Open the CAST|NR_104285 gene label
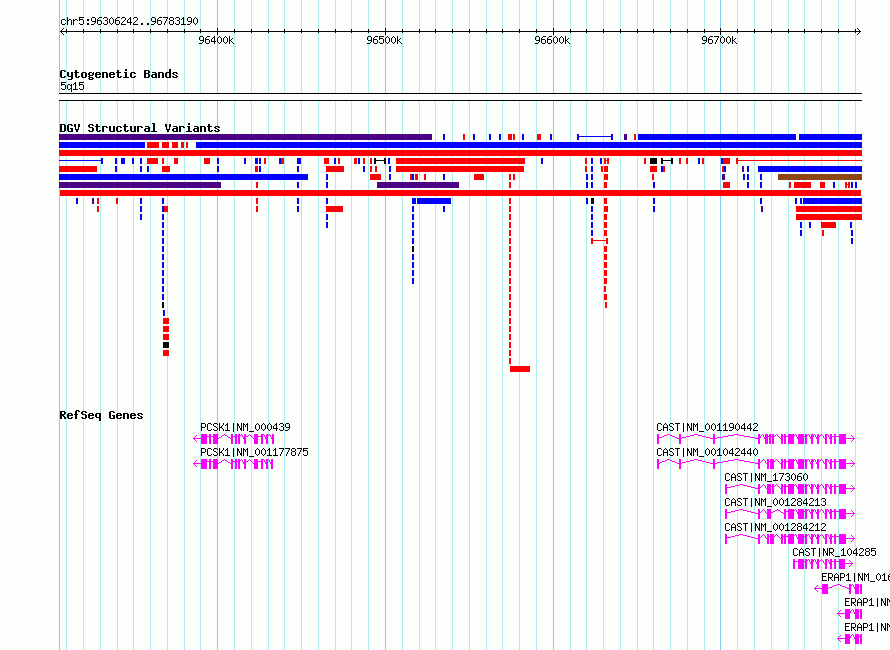This screenshot has height=650, width=890. 834,552
